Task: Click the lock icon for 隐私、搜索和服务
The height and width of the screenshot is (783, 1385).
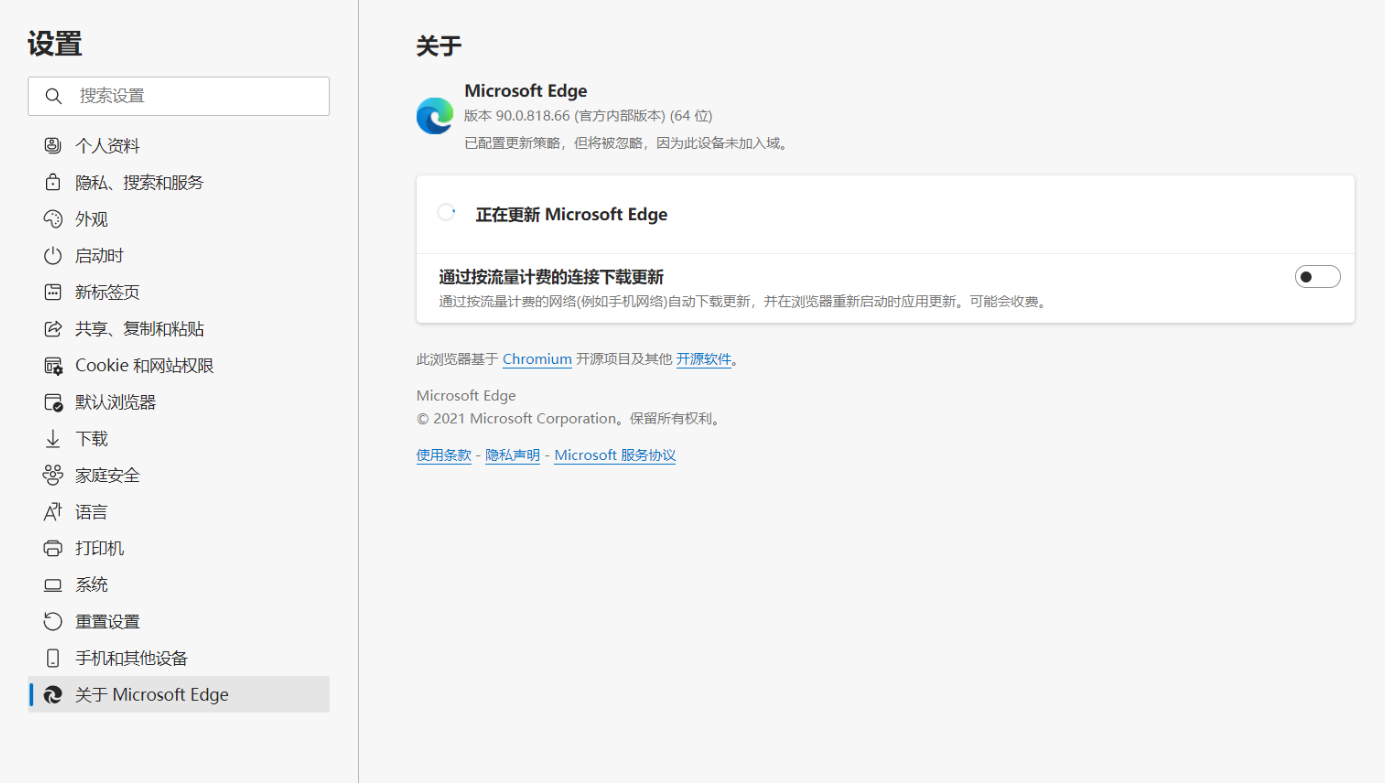Action: pos(53,182)
